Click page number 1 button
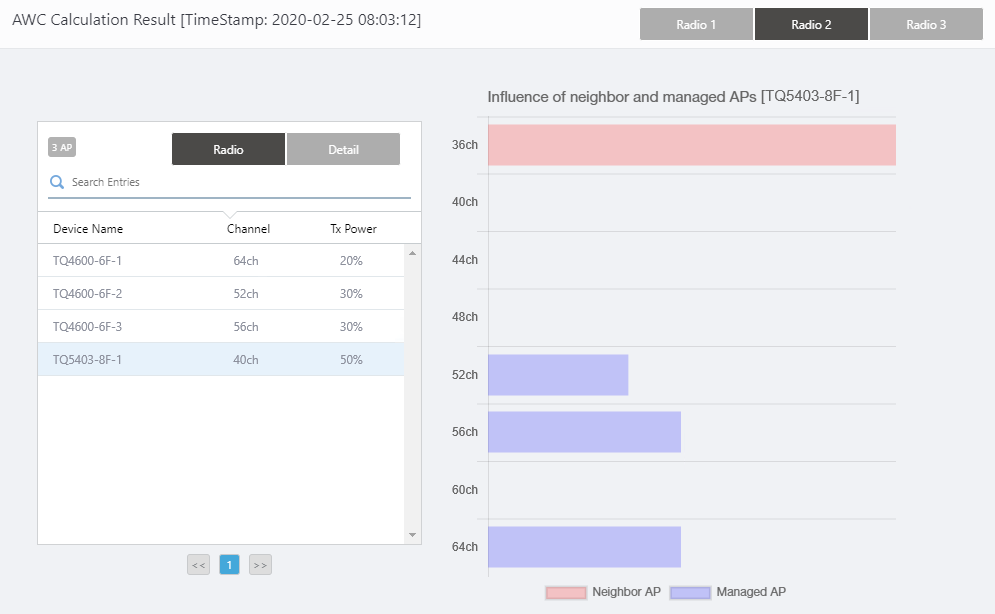The width and height of the screenshot is (995, 614). coord(229,565)
